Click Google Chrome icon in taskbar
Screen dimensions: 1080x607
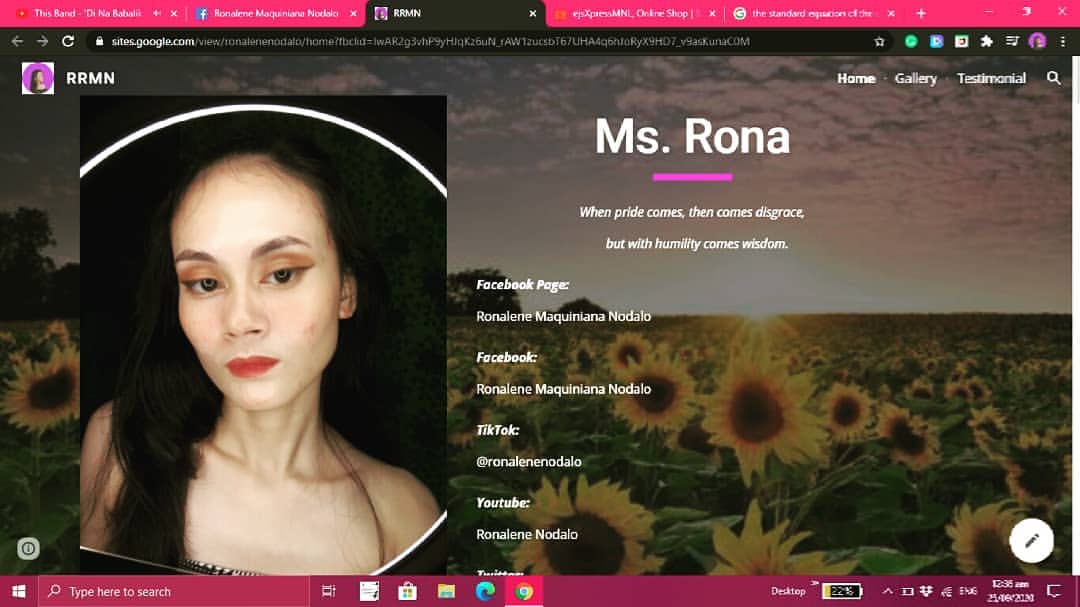[x=524, y=591]
